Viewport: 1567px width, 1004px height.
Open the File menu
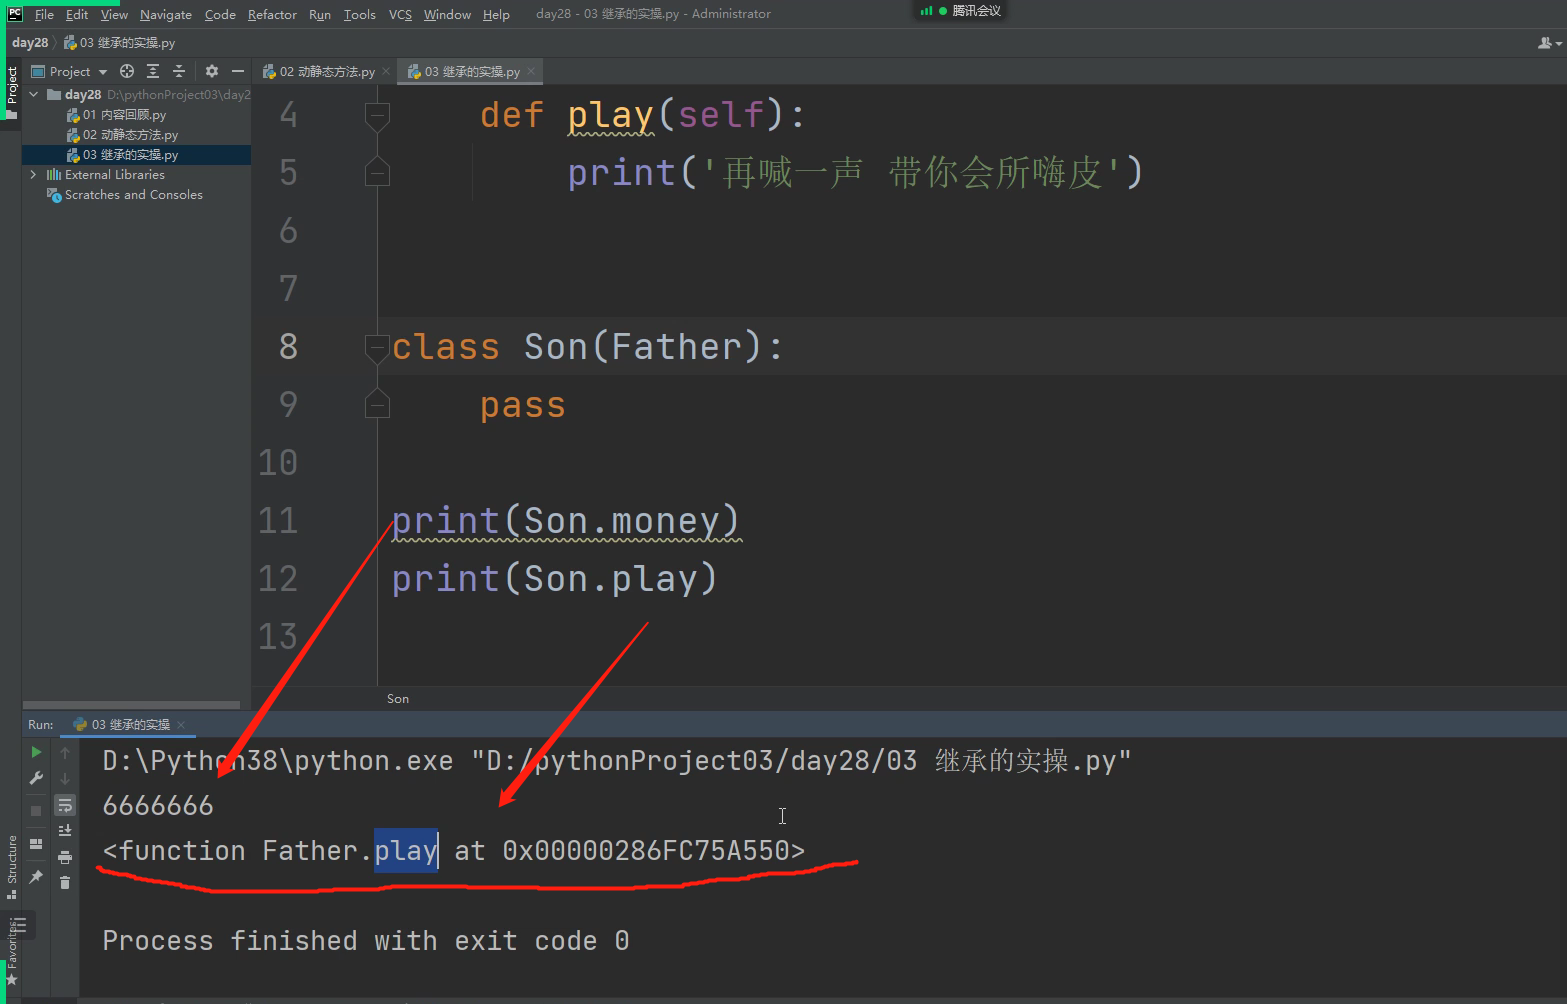(x=44, y=14)
